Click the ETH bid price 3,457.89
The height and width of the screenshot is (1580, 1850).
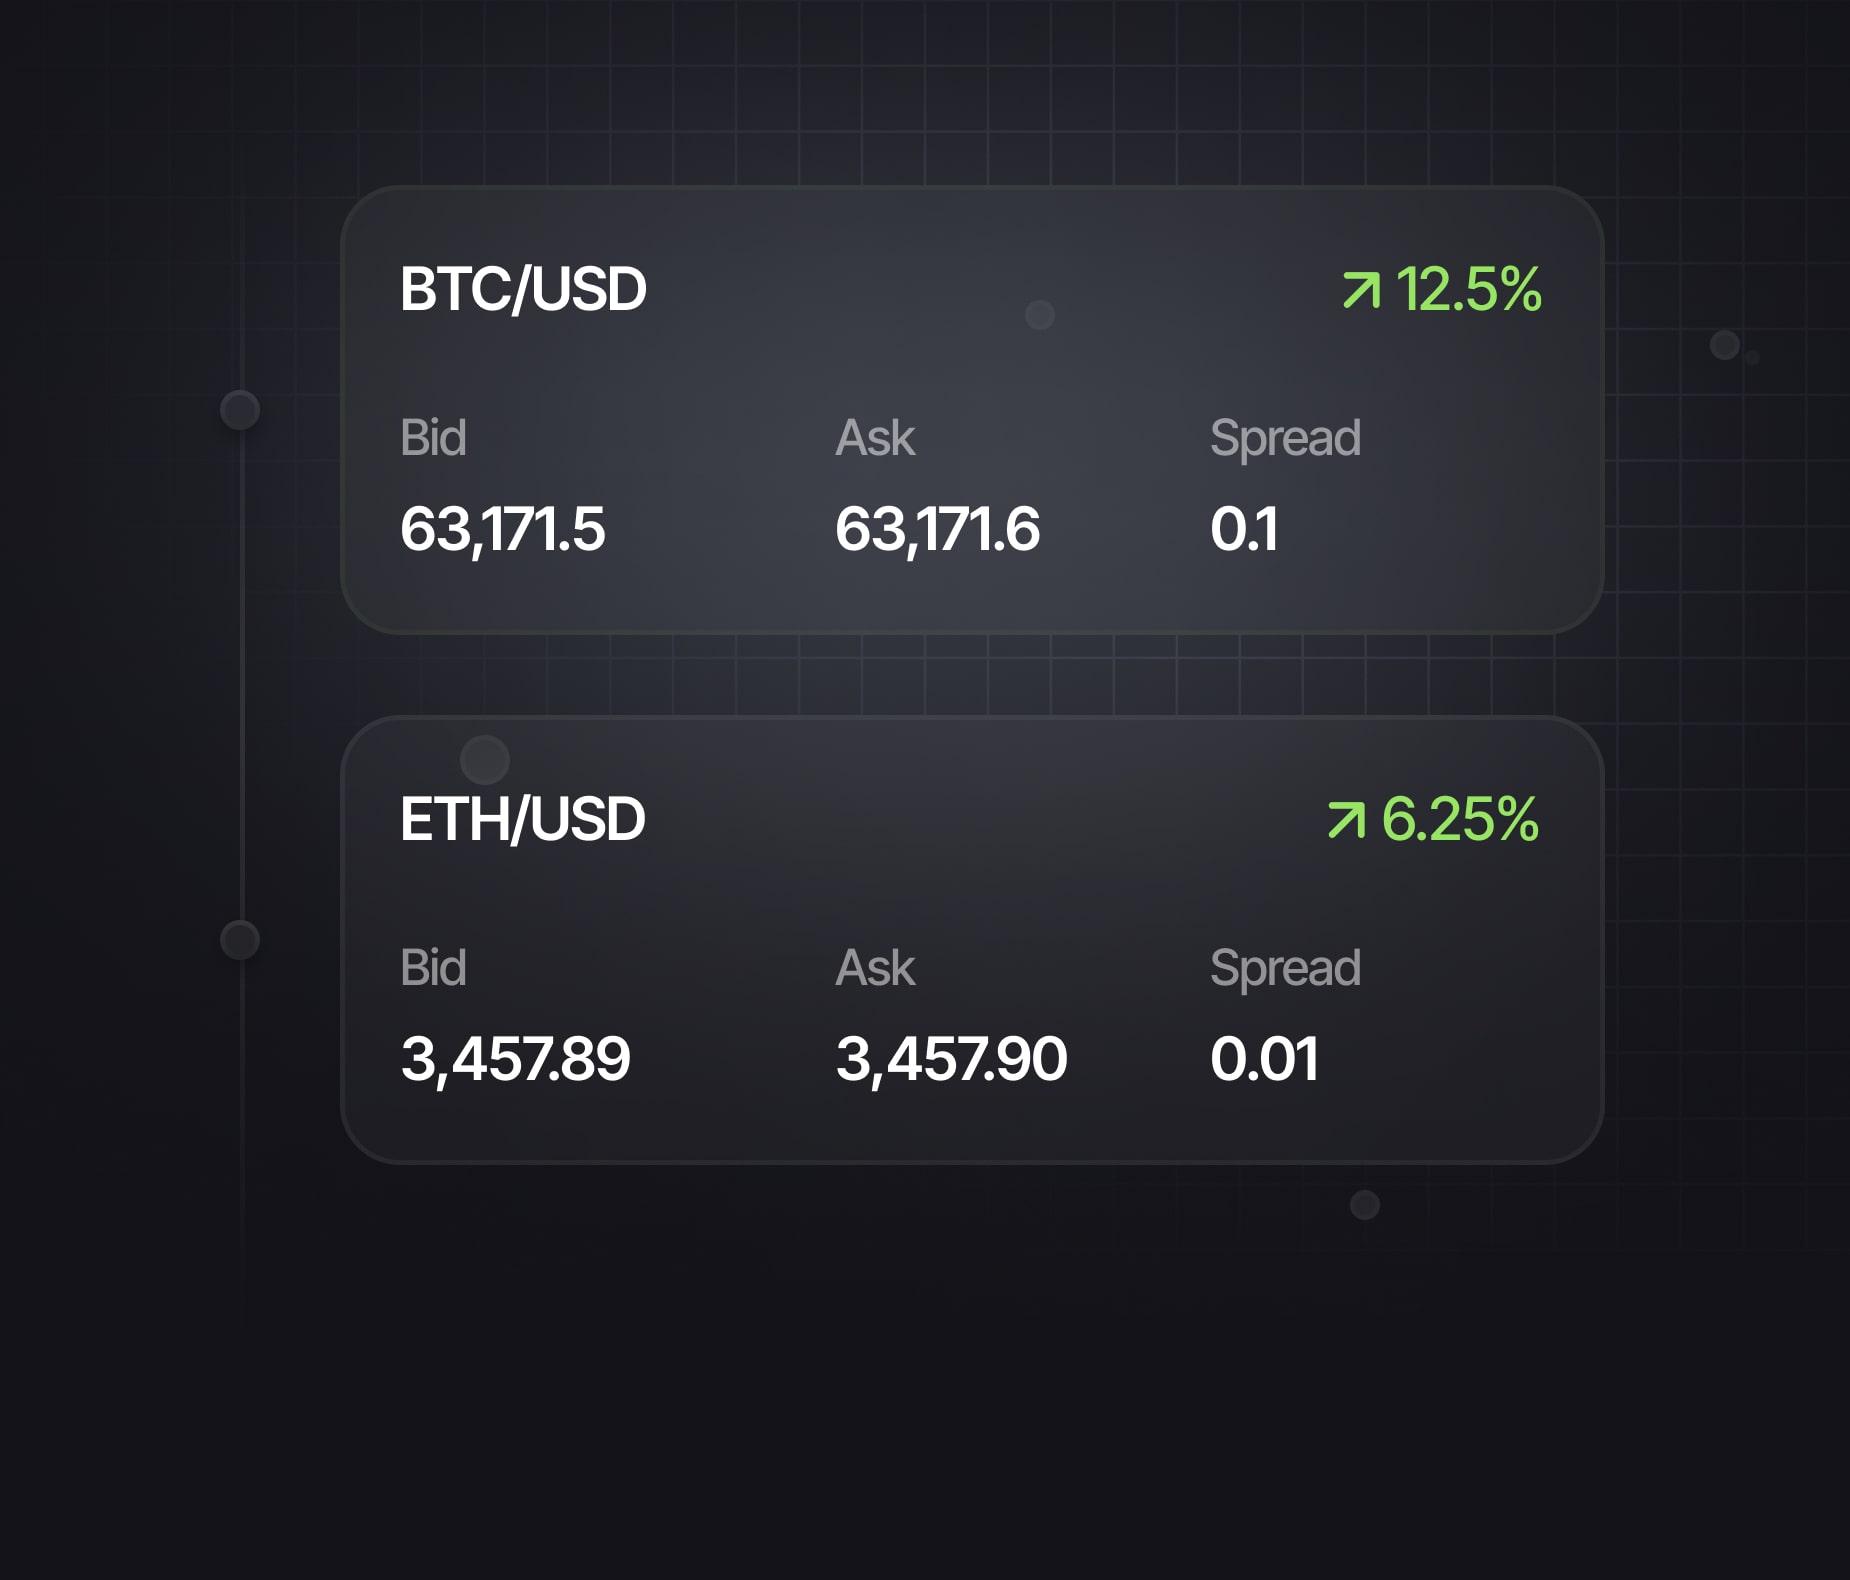pyautogui.click(x=515, y=1059)
